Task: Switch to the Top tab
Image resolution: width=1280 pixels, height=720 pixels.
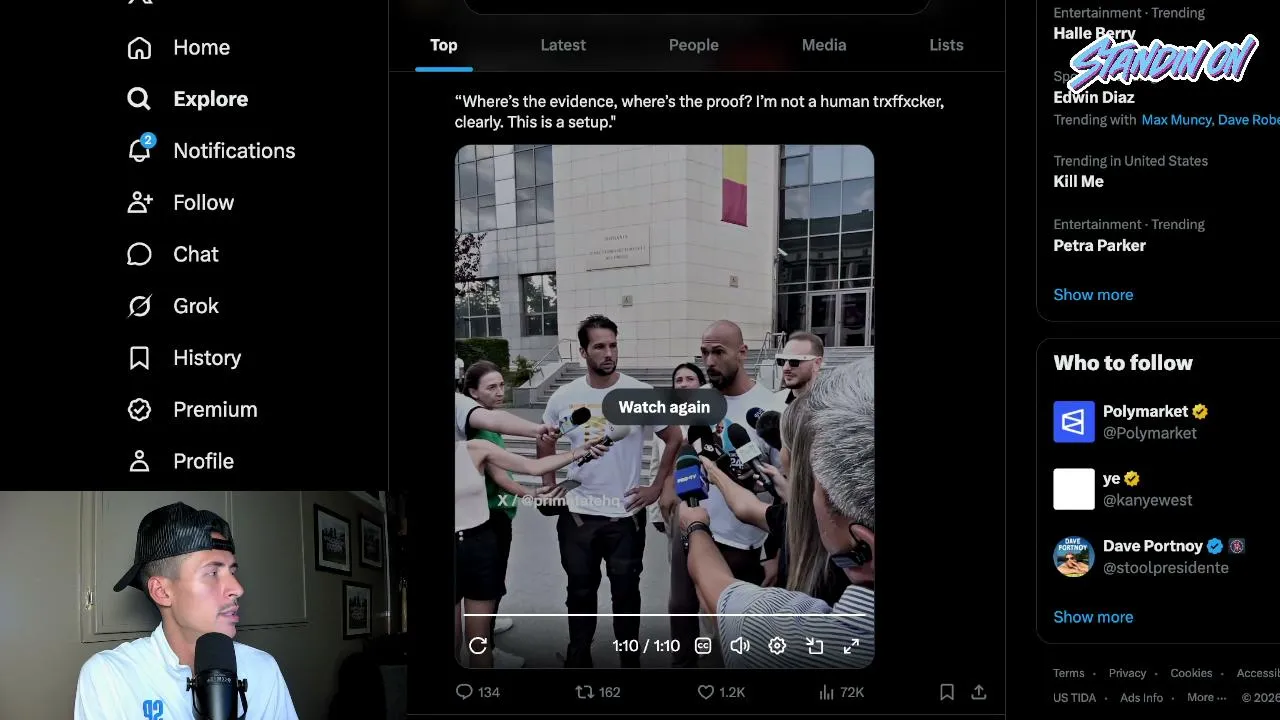Action: click(444, 45)
